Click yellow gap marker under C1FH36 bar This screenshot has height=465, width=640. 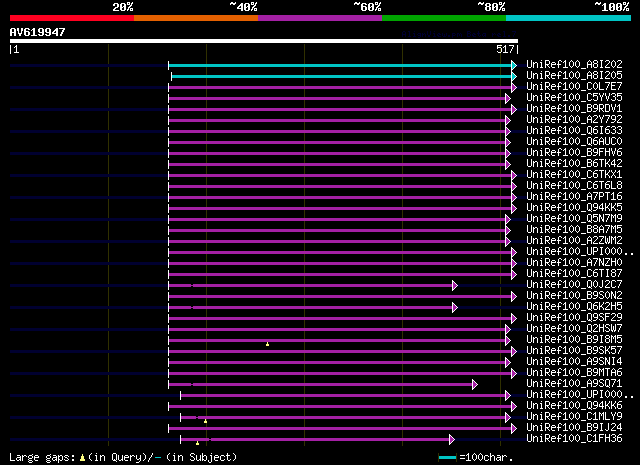click(x=198, y=443)
